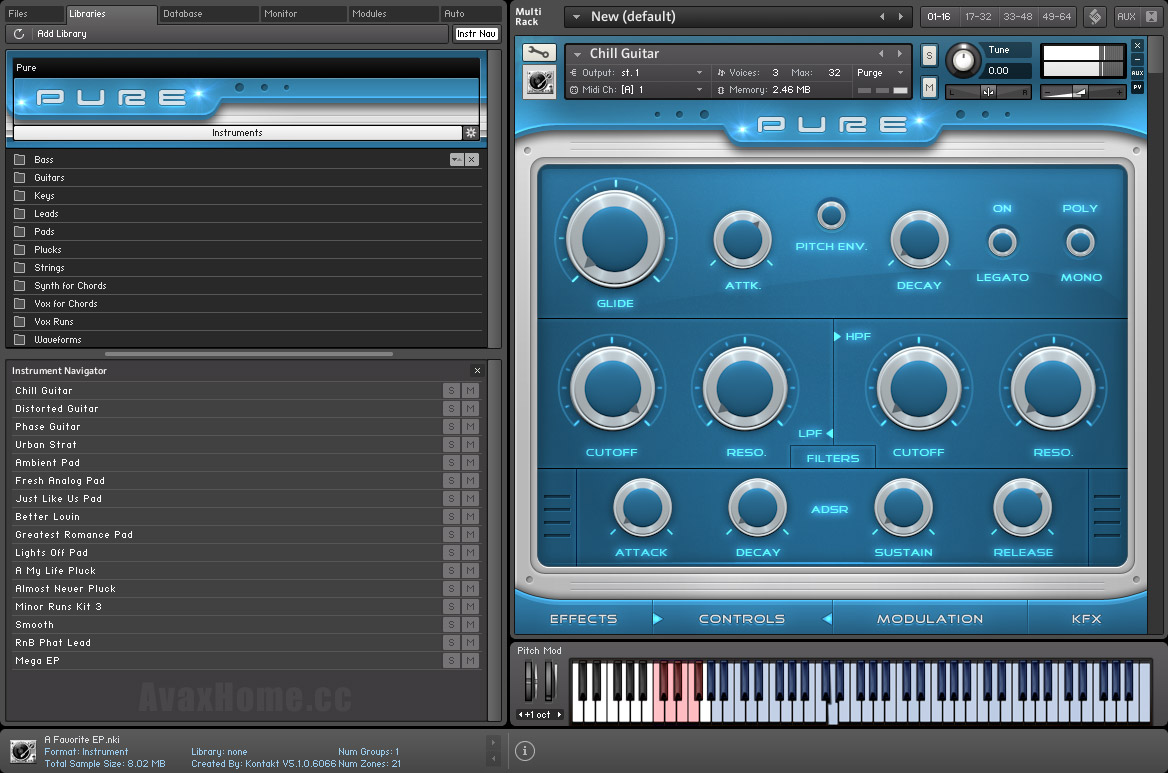Click the sort button in Bass row
Viewport: 1168px width, 773px height.
click(457, 159)
